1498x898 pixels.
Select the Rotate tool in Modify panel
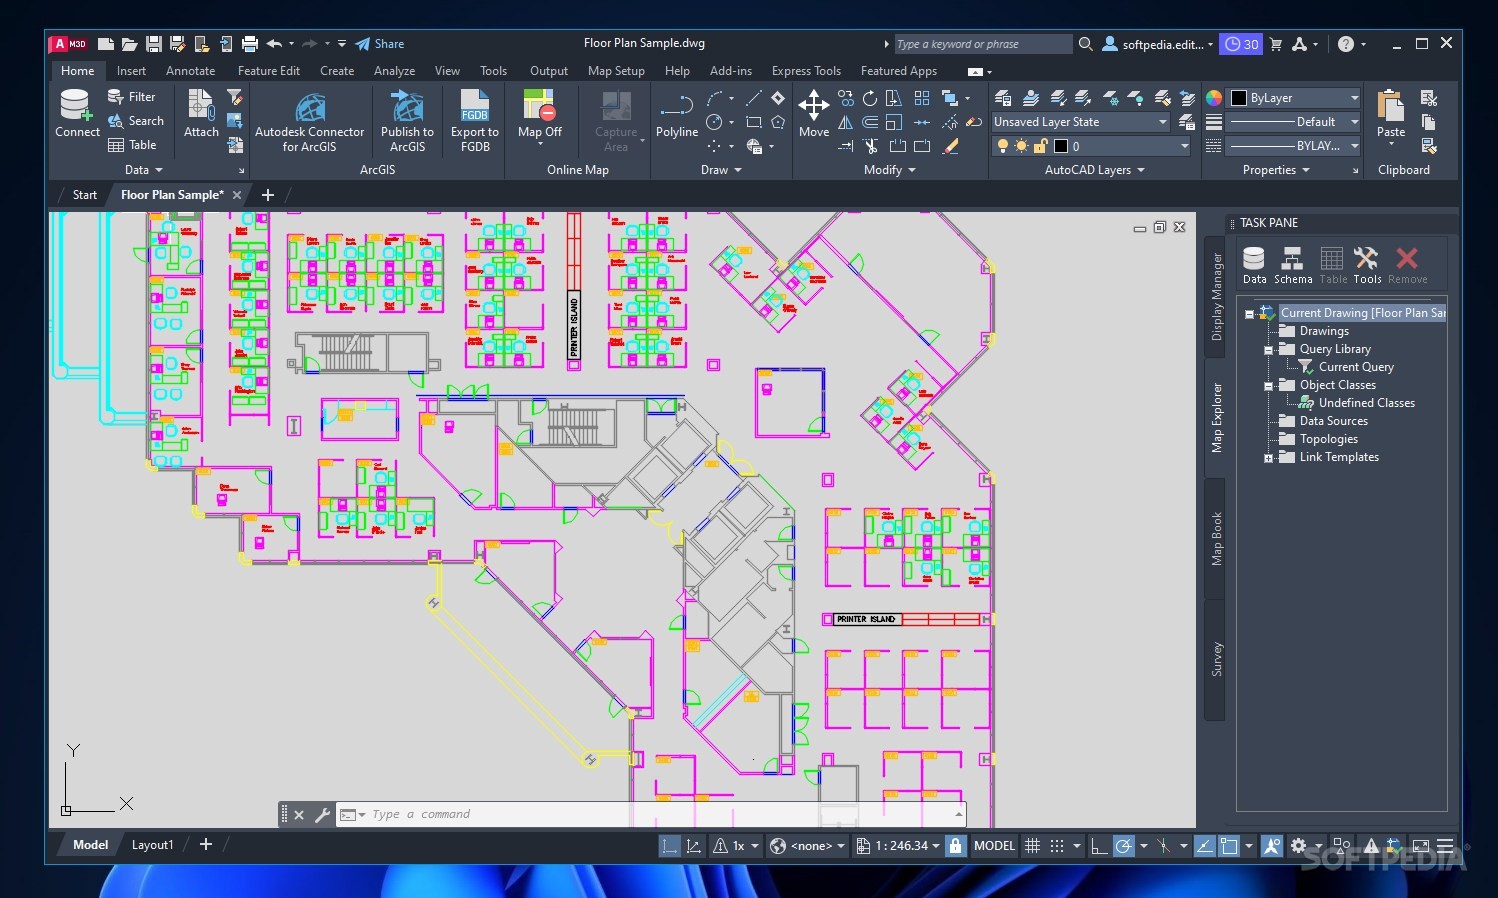click(x=870, y=98)
